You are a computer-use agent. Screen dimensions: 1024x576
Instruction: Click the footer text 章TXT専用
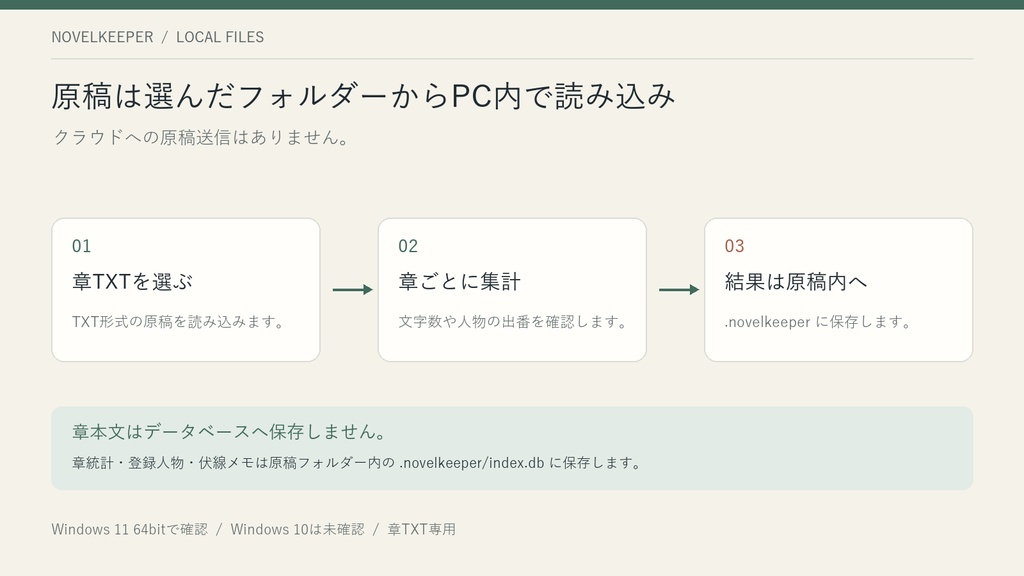point(422,529)
